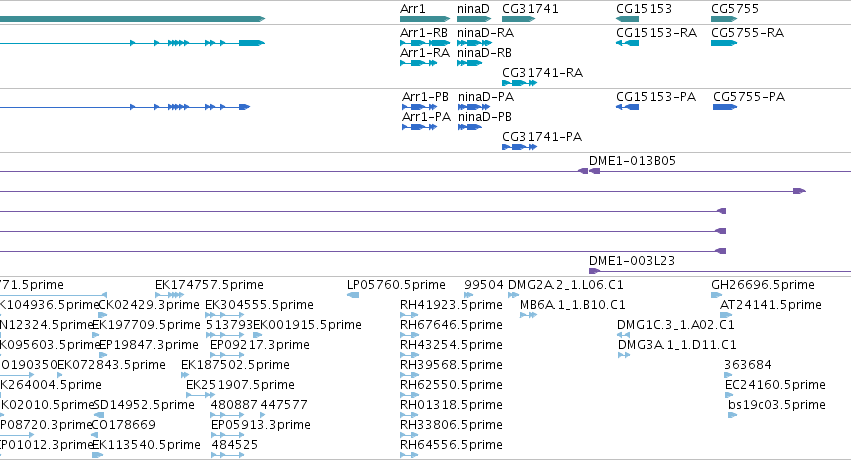This screenshot has height=460, width=851.
Task: Click the CG5755-PA protein glyph
Action: pyautogui.click(x=725, y=107)
